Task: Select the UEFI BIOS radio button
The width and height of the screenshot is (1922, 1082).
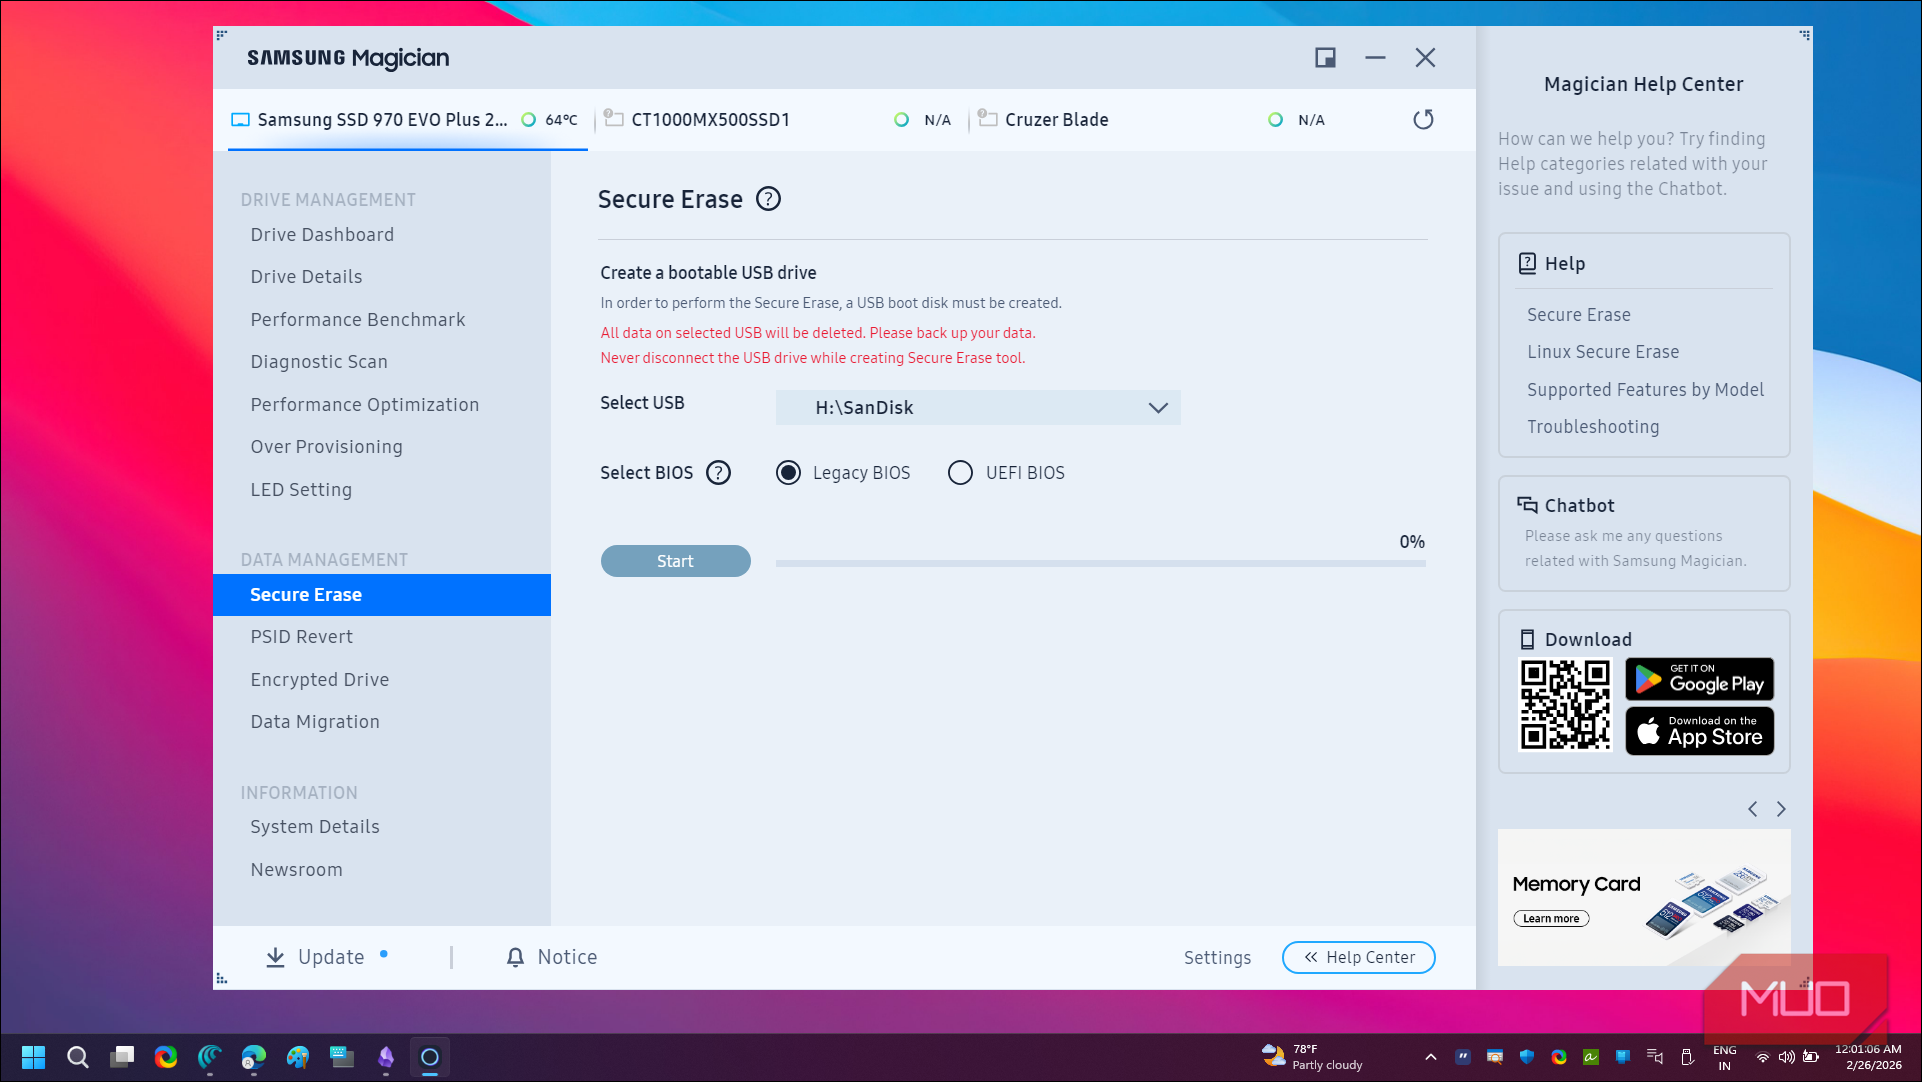Action: (960, 472)
